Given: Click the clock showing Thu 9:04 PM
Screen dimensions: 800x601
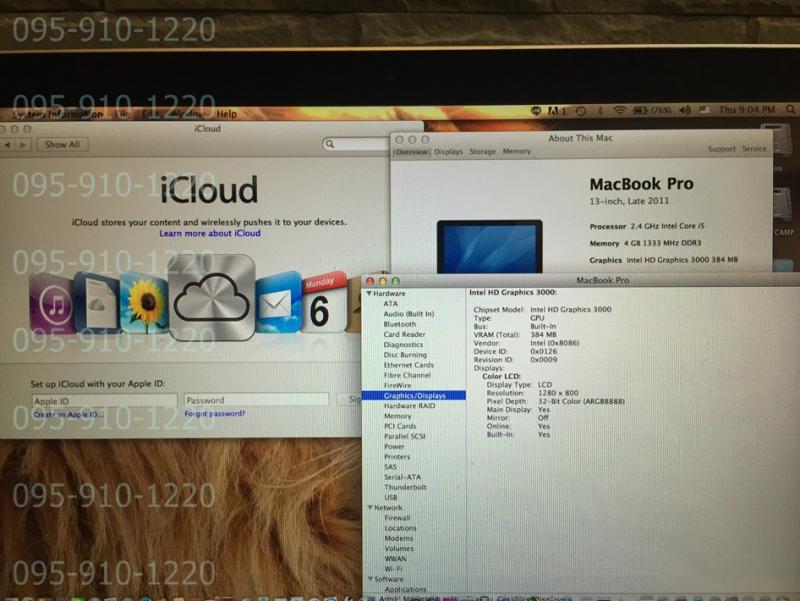Looking at the screenshot, I should 747,110.
